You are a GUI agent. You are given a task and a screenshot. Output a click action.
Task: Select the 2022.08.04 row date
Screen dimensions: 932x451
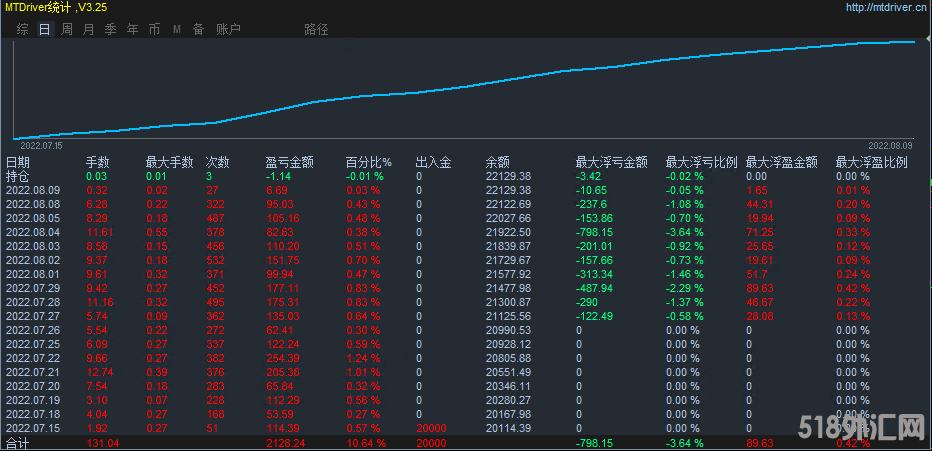33,232
